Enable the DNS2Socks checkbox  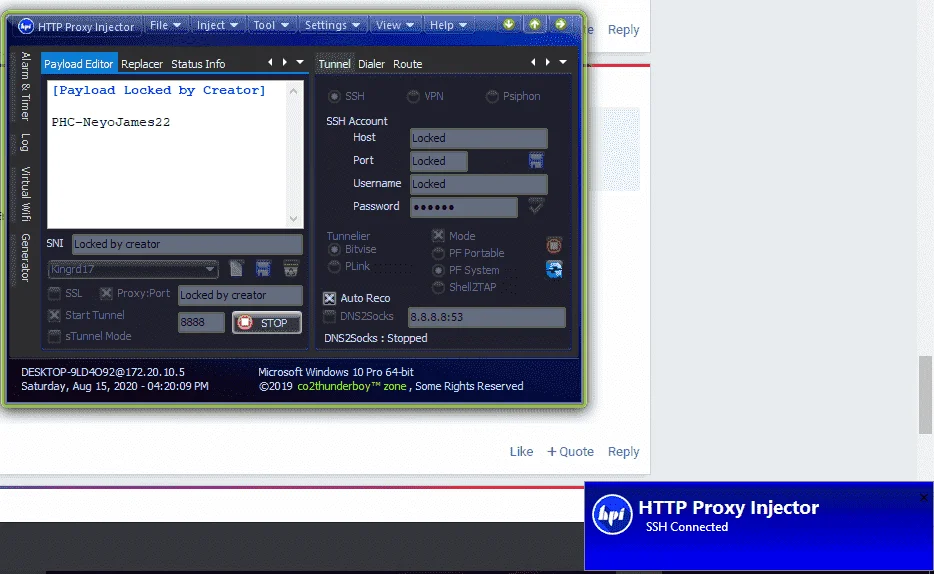(329, 316)
